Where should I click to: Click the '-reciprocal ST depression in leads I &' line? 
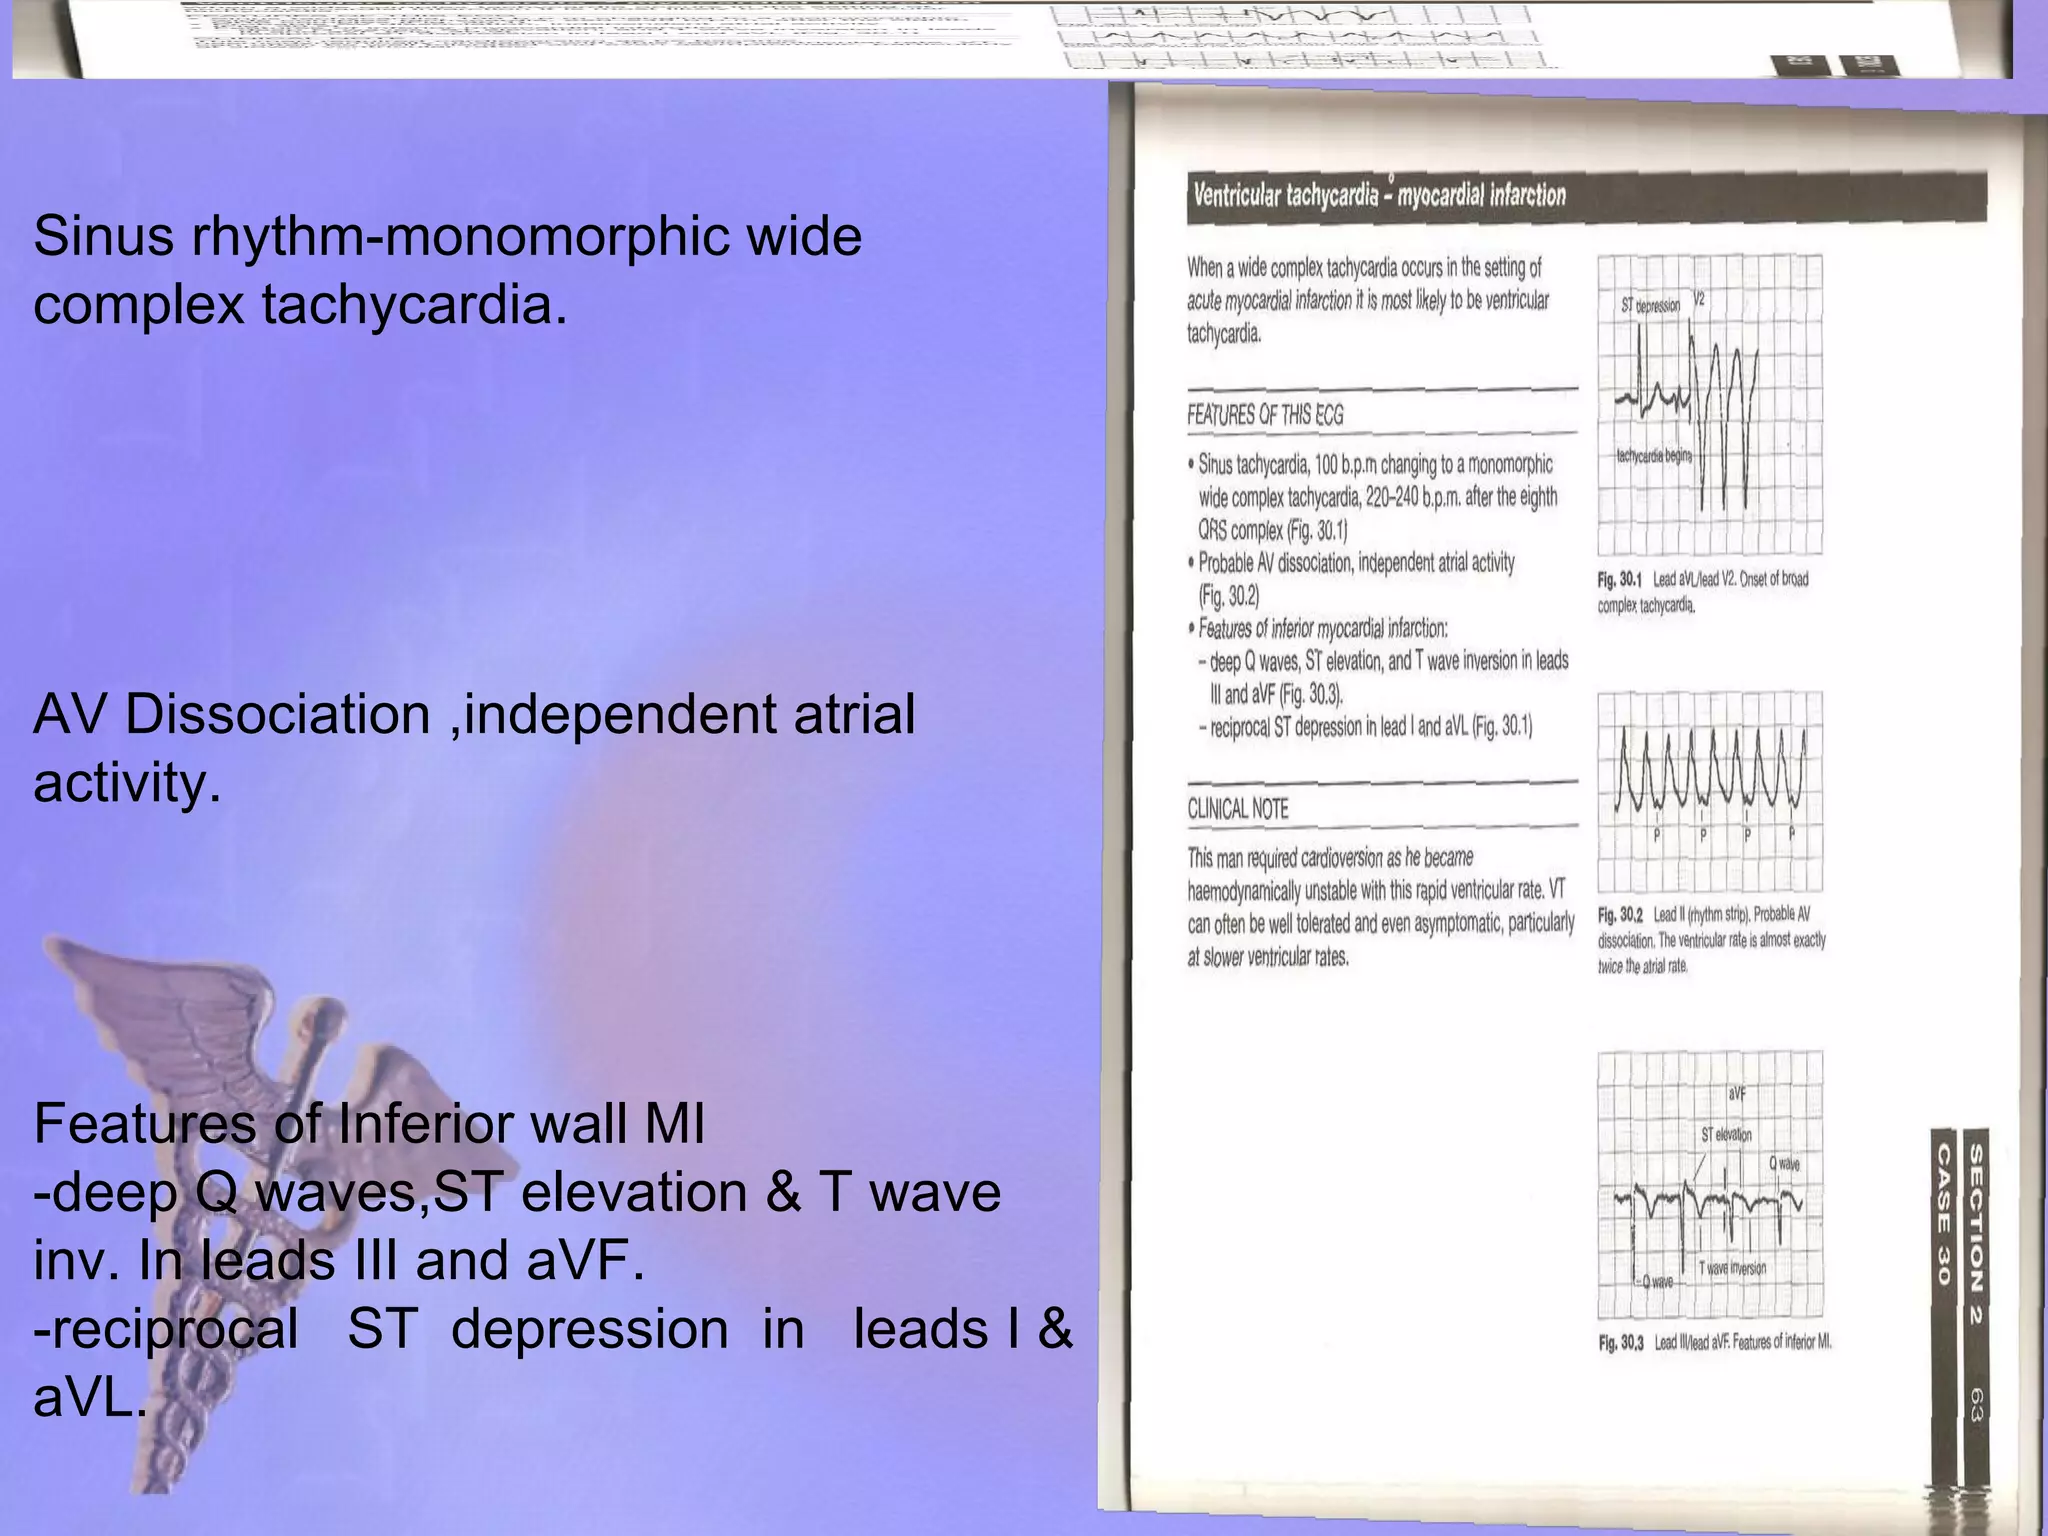553,1329
